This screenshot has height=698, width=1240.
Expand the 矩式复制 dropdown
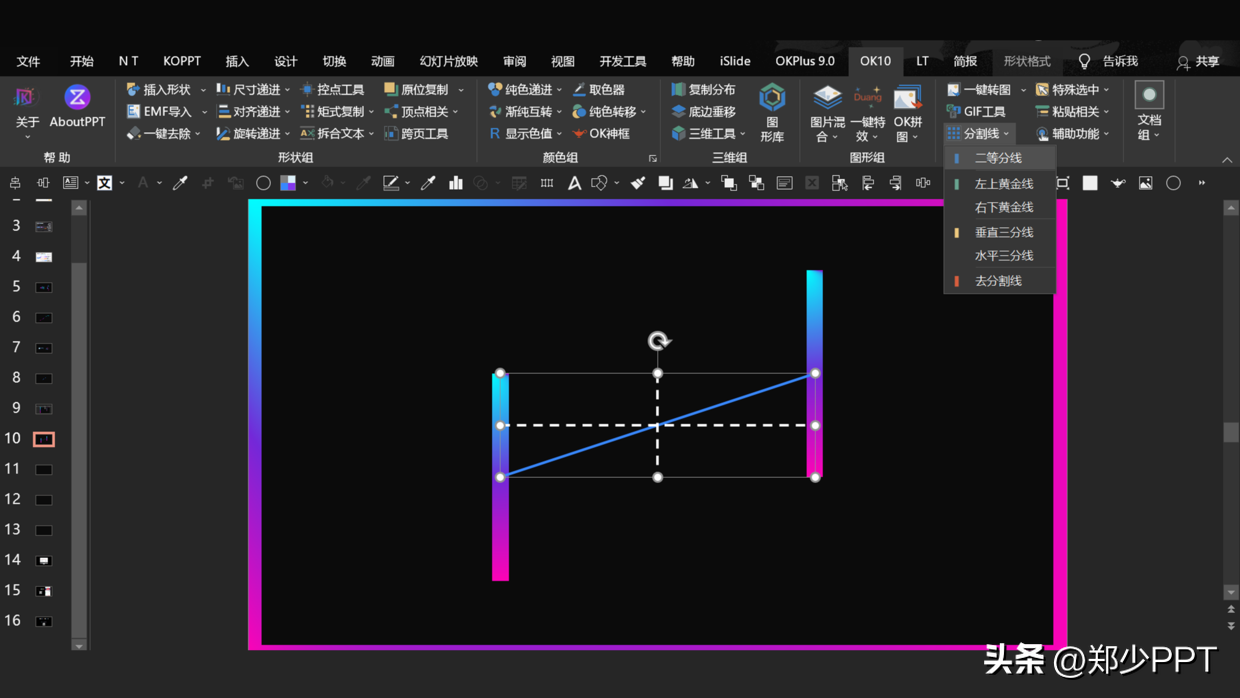371,112
